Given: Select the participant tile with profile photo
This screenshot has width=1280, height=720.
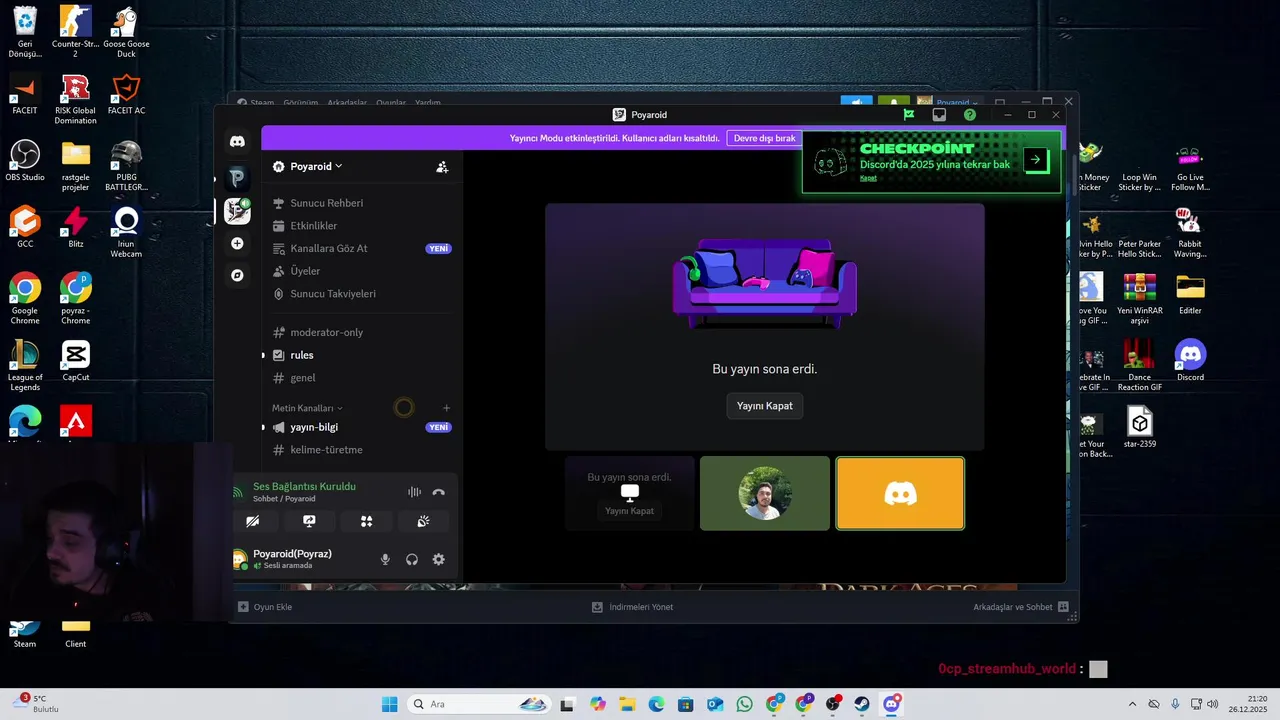Looking at the screenshot, I should point(765,493).
